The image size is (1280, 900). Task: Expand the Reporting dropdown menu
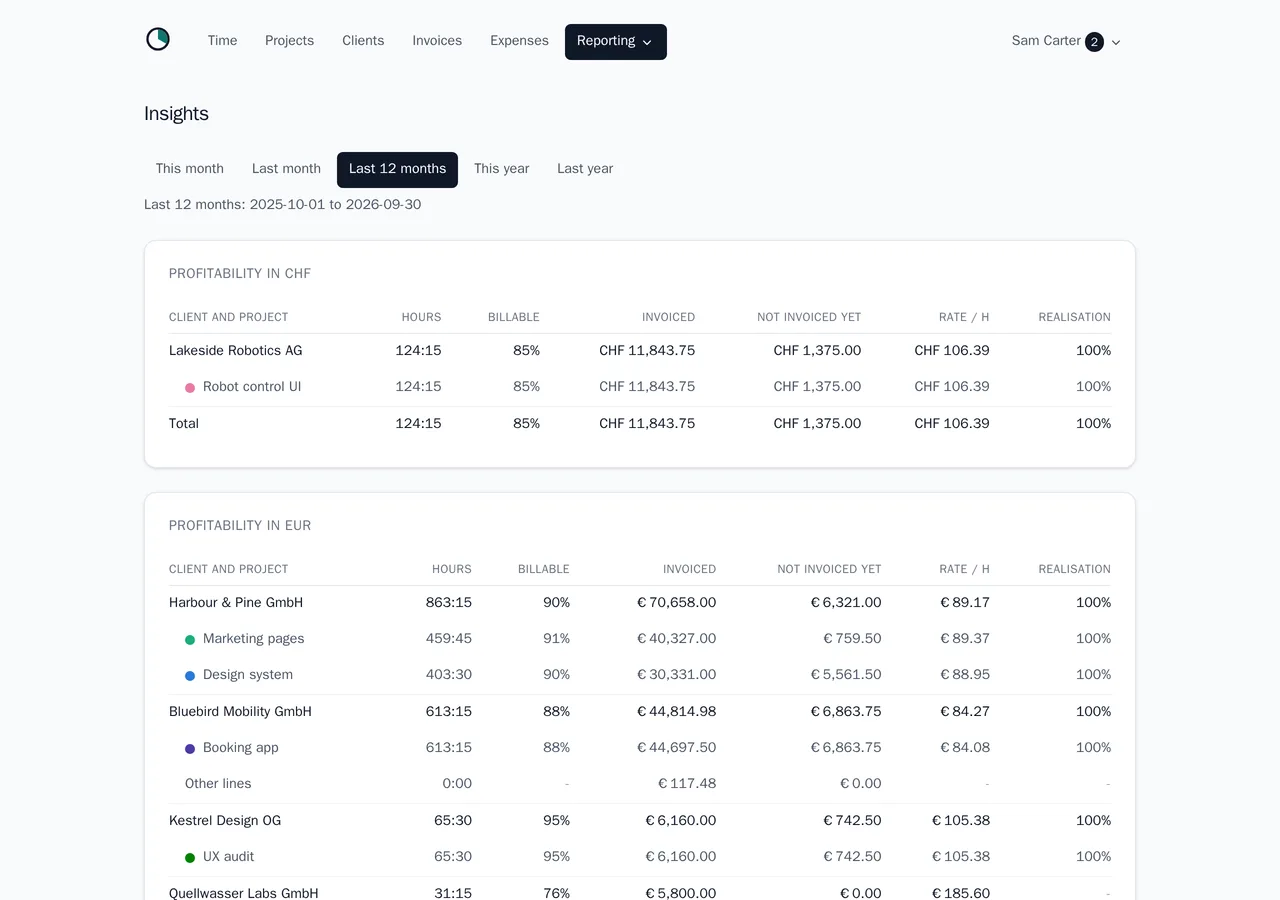[616, 42]
